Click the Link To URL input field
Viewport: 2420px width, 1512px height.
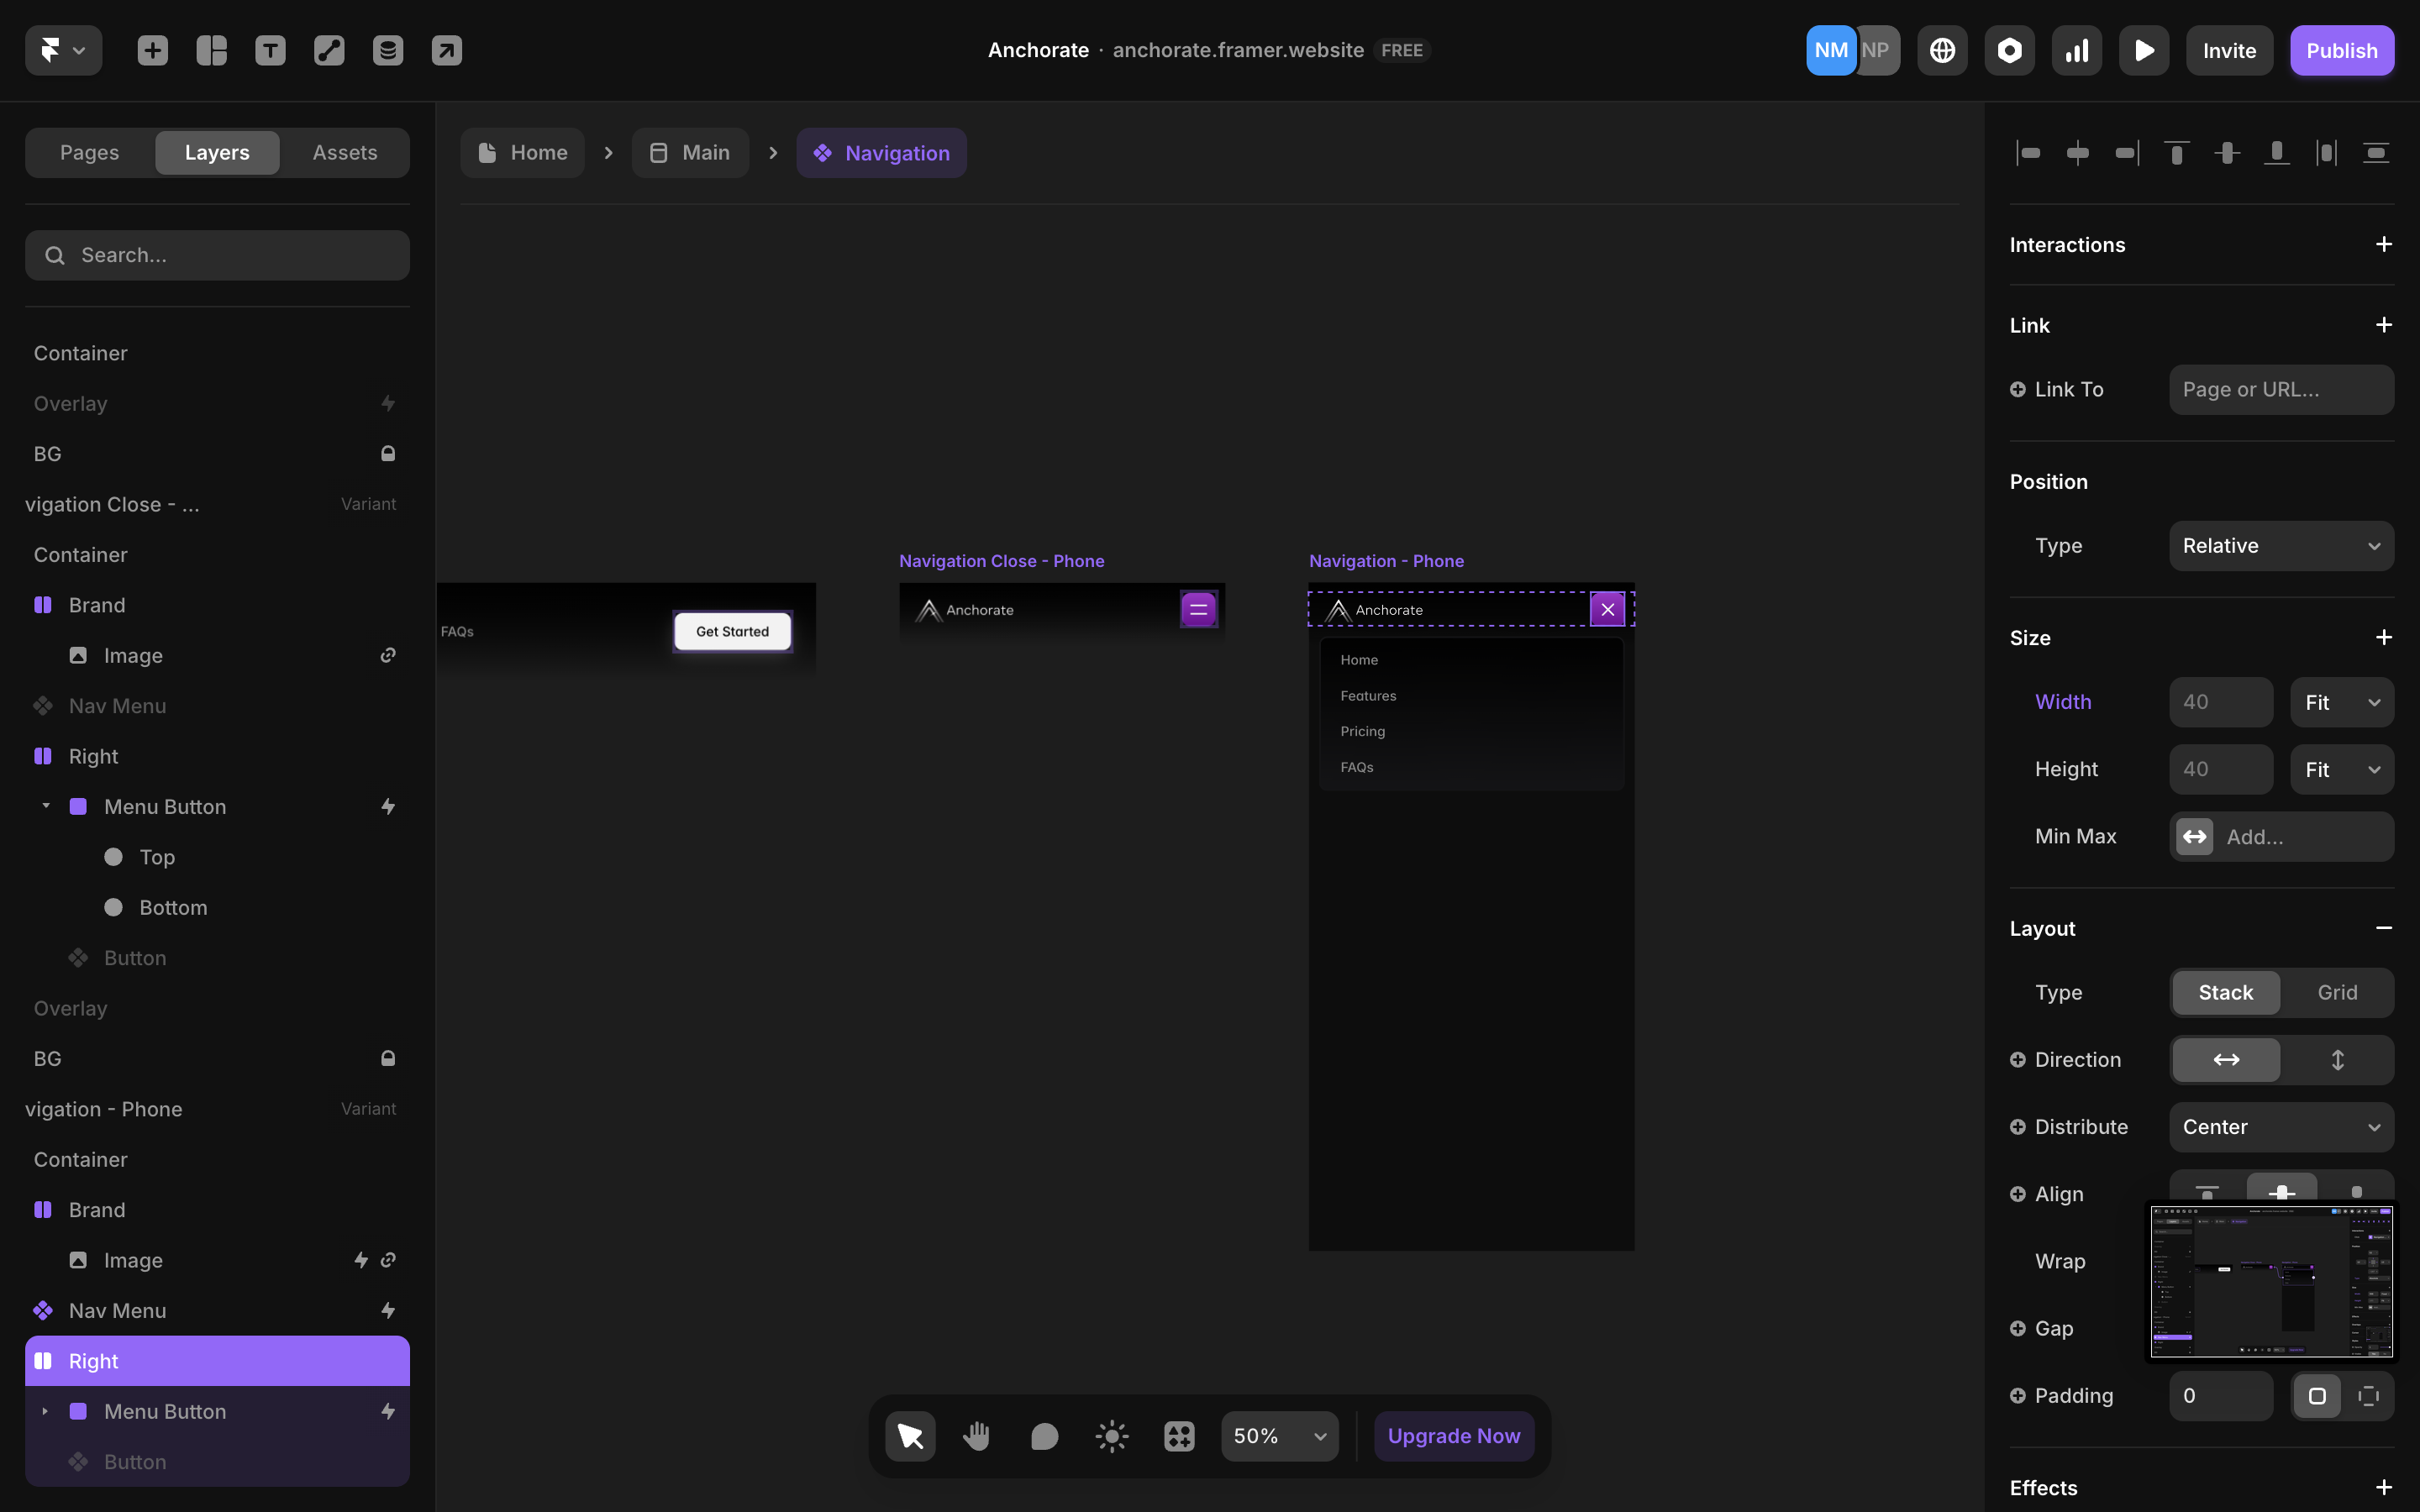pyautogui.click(x=2281, y=389)
